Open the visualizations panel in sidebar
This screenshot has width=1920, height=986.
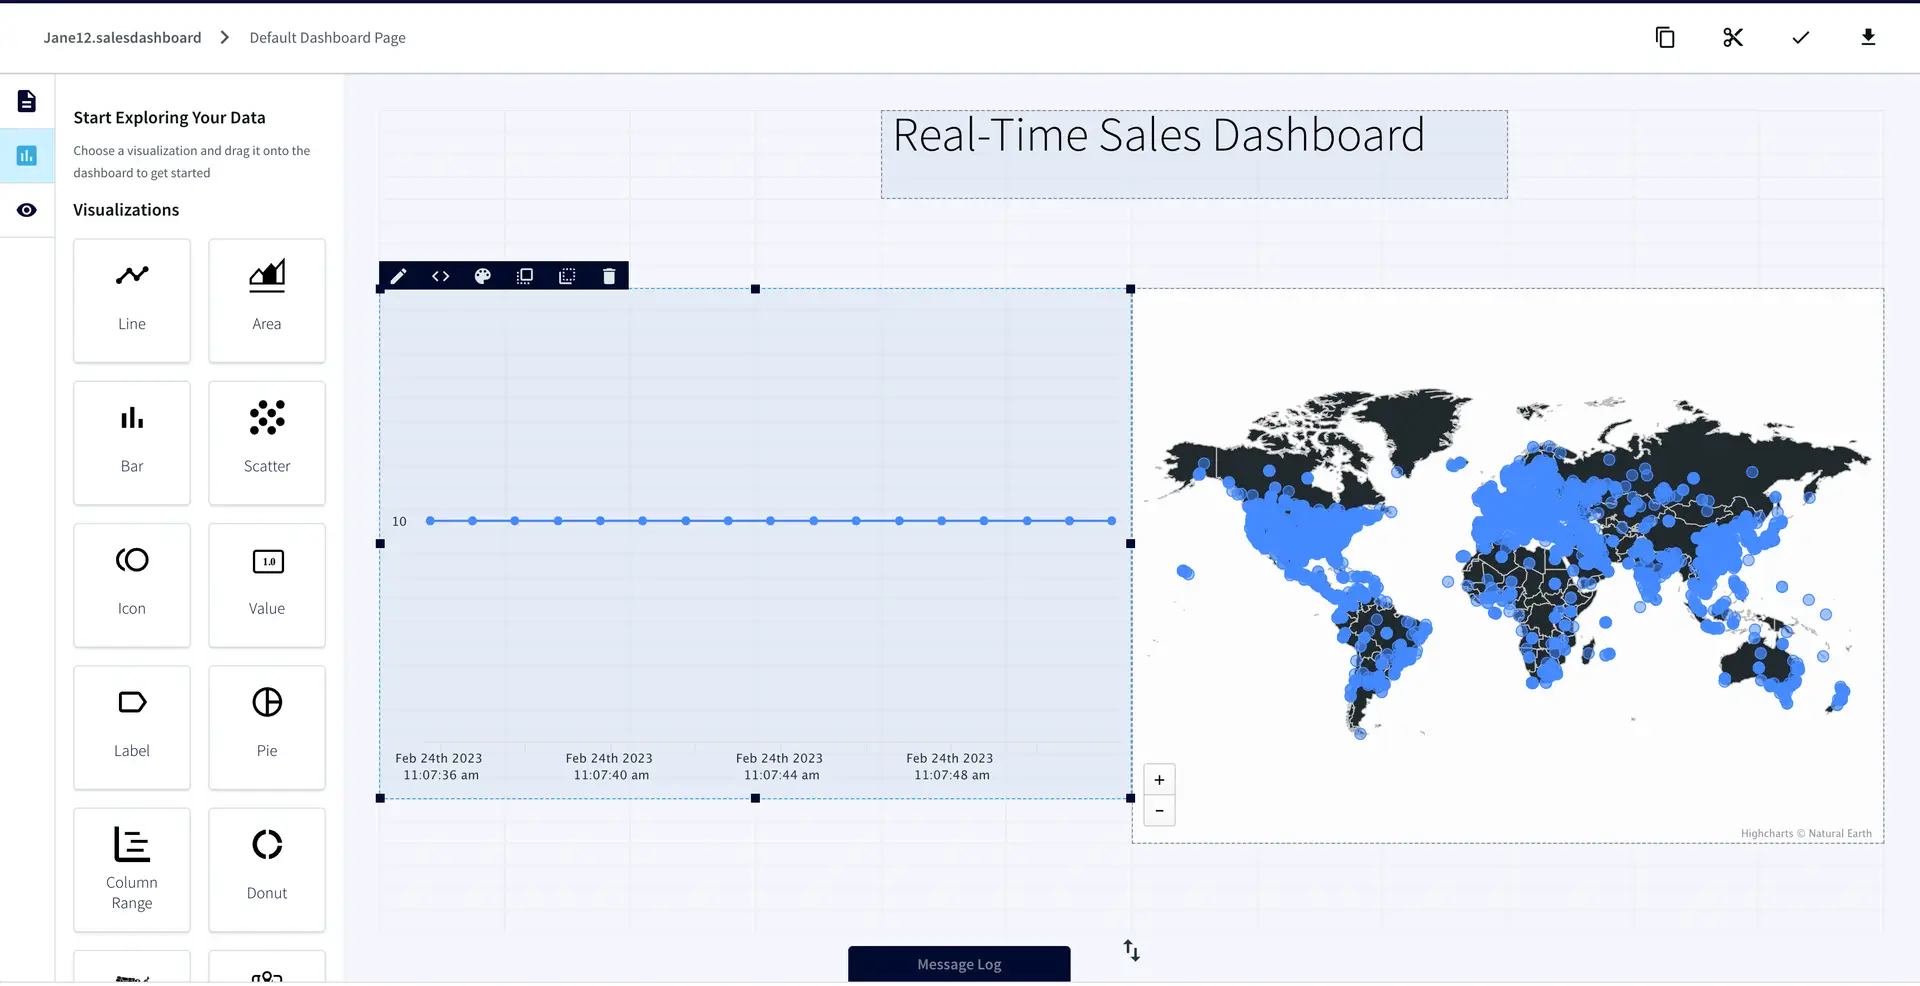click(27, 156)
